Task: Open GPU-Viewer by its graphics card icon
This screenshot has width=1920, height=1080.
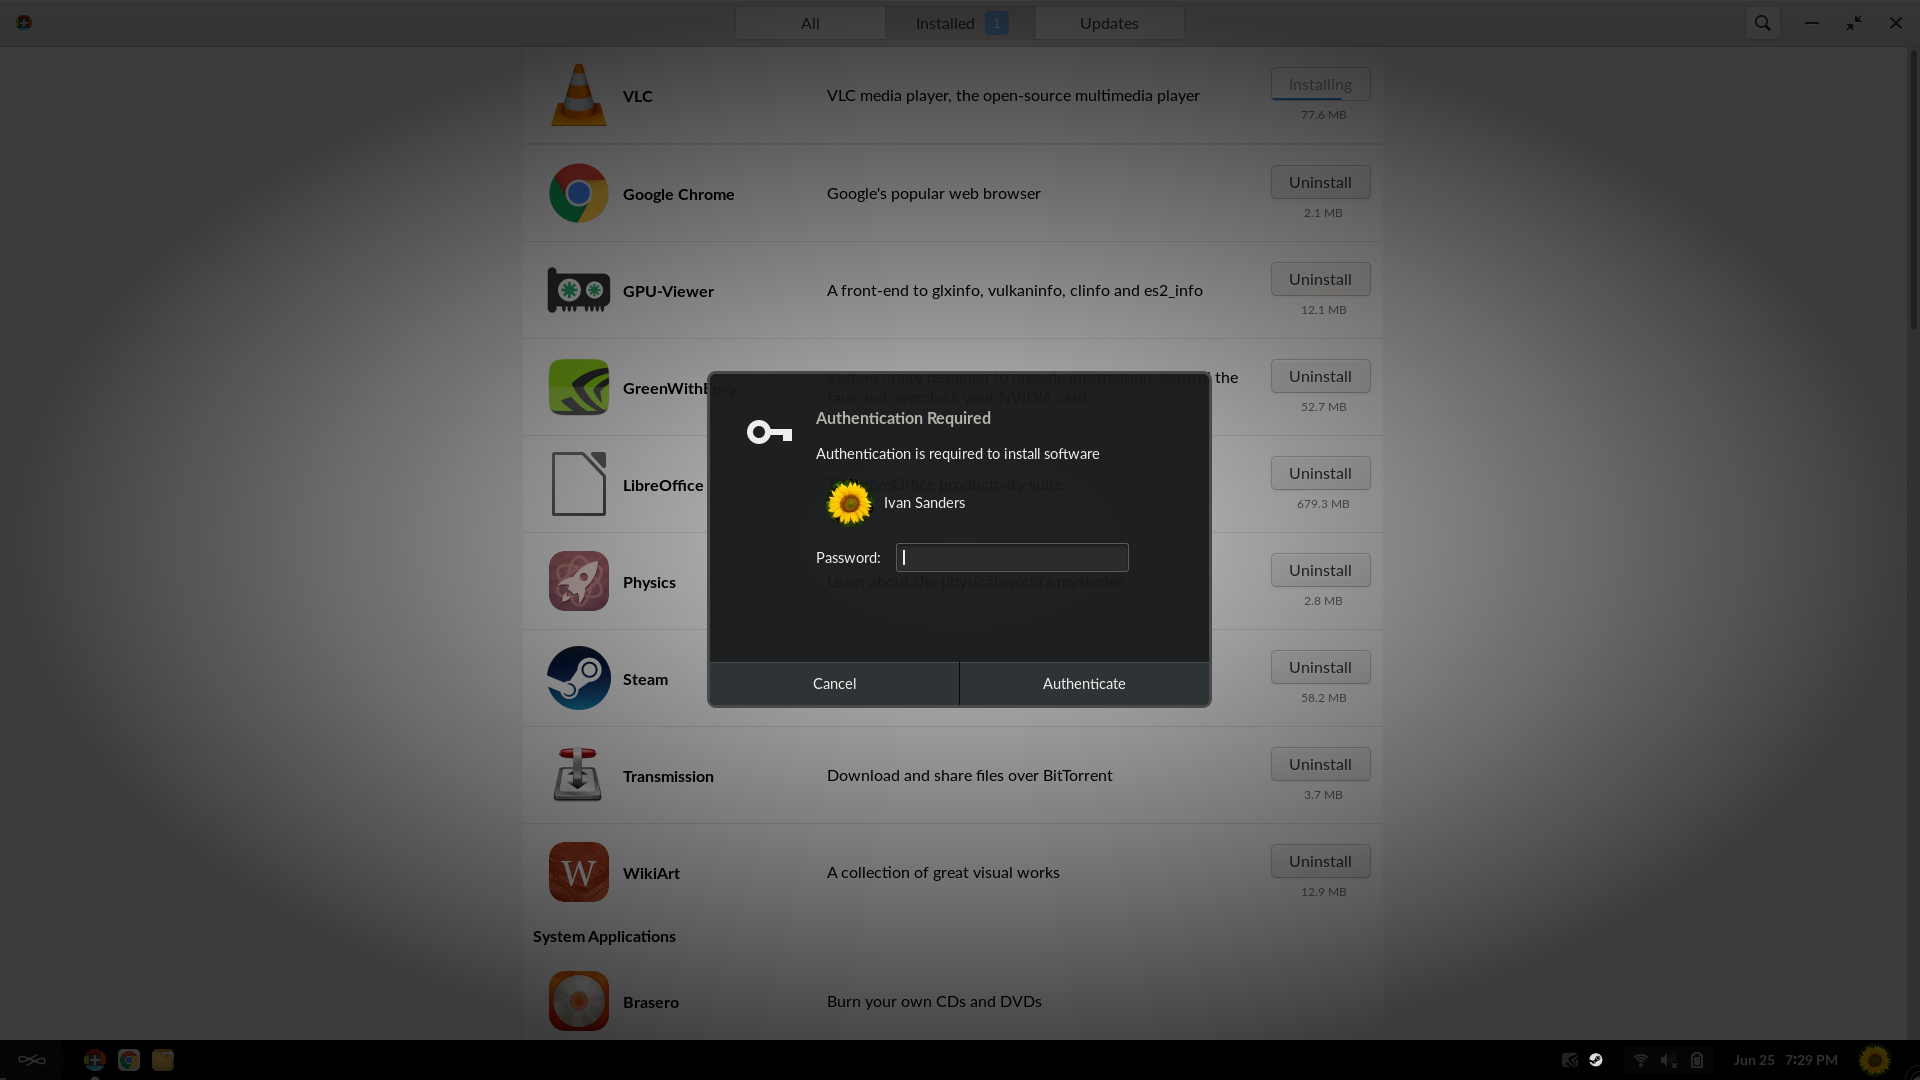Action: (578, 290)
